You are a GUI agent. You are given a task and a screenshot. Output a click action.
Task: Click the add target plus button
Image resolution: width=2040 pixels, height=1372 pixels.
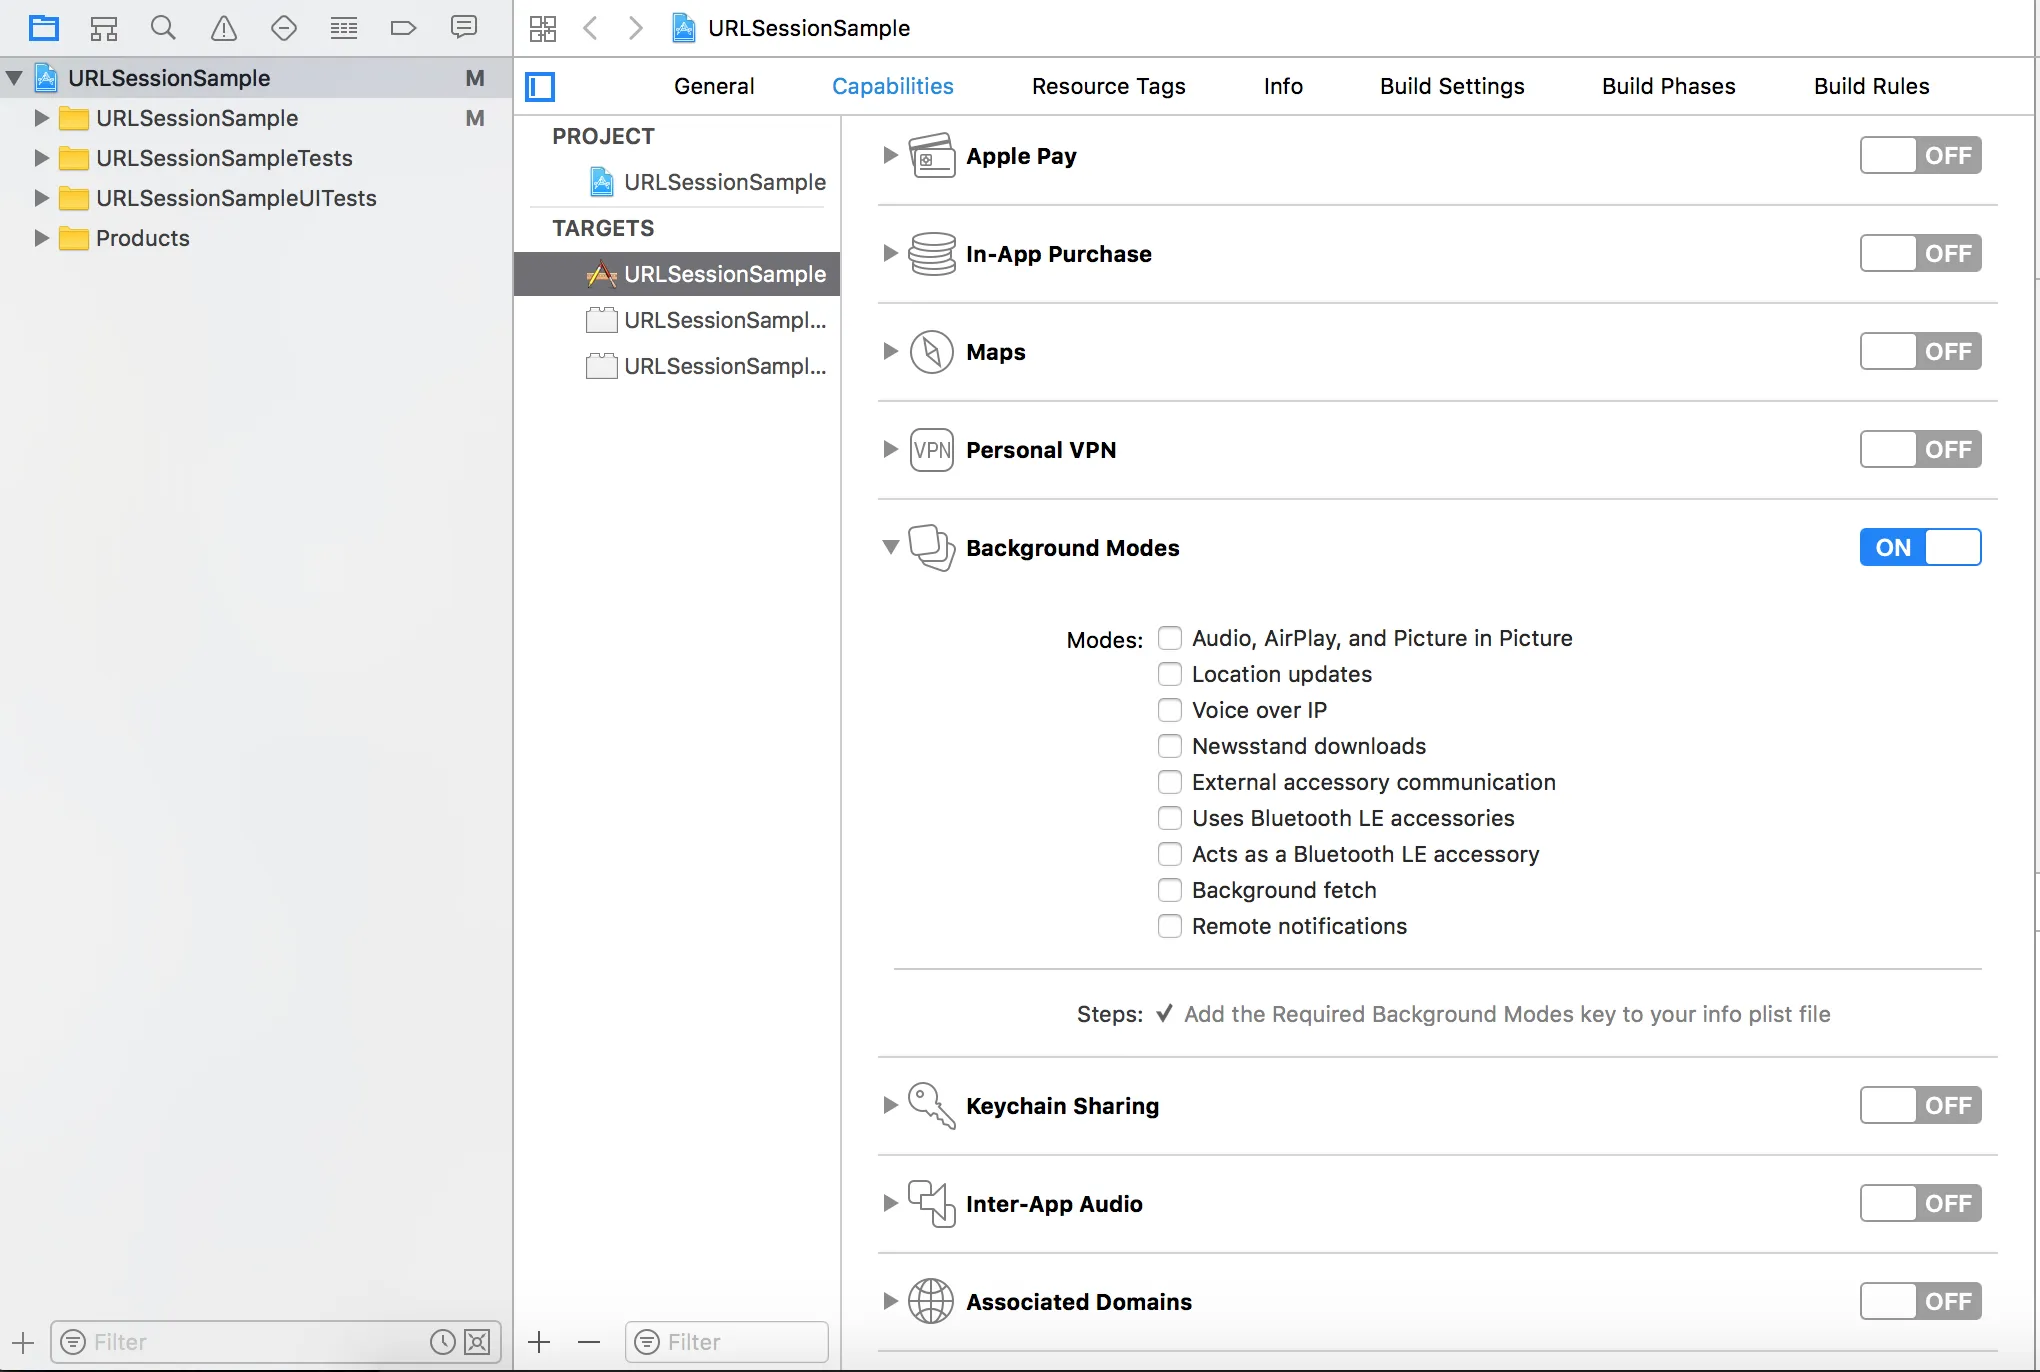(539, 1342)
